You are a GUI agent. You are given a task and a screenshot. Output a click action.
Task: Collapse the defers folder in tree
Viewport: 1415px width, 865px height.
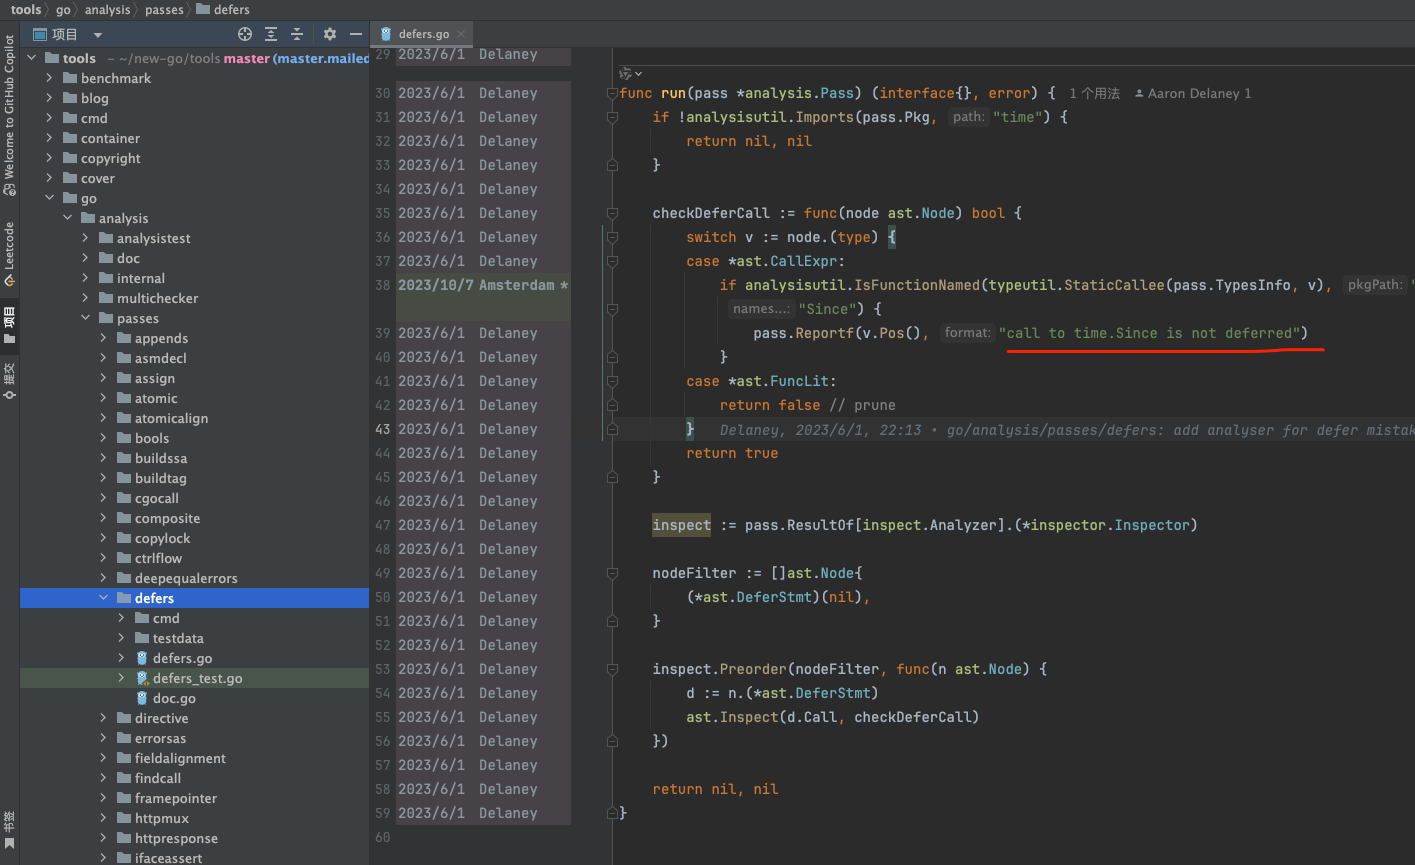(x=104, y=598)
